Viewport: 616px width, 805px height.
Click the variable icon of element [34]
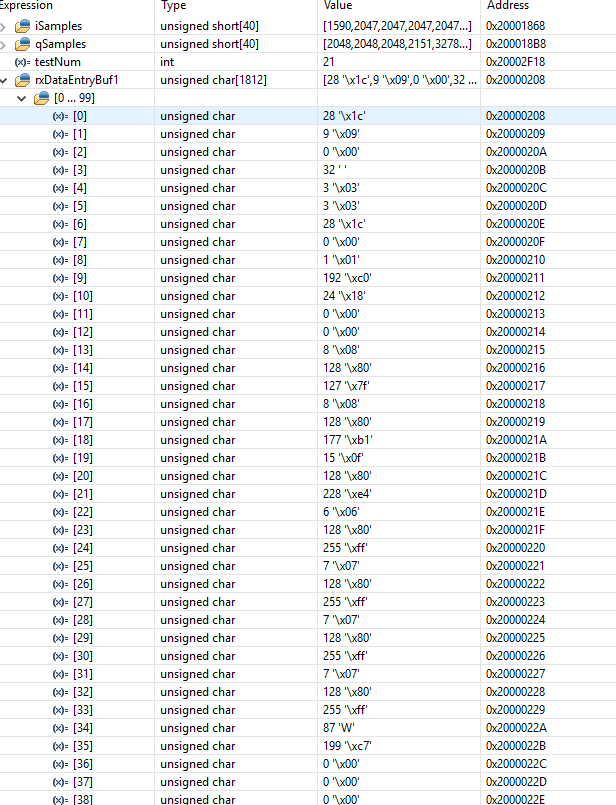coord(60,728)
